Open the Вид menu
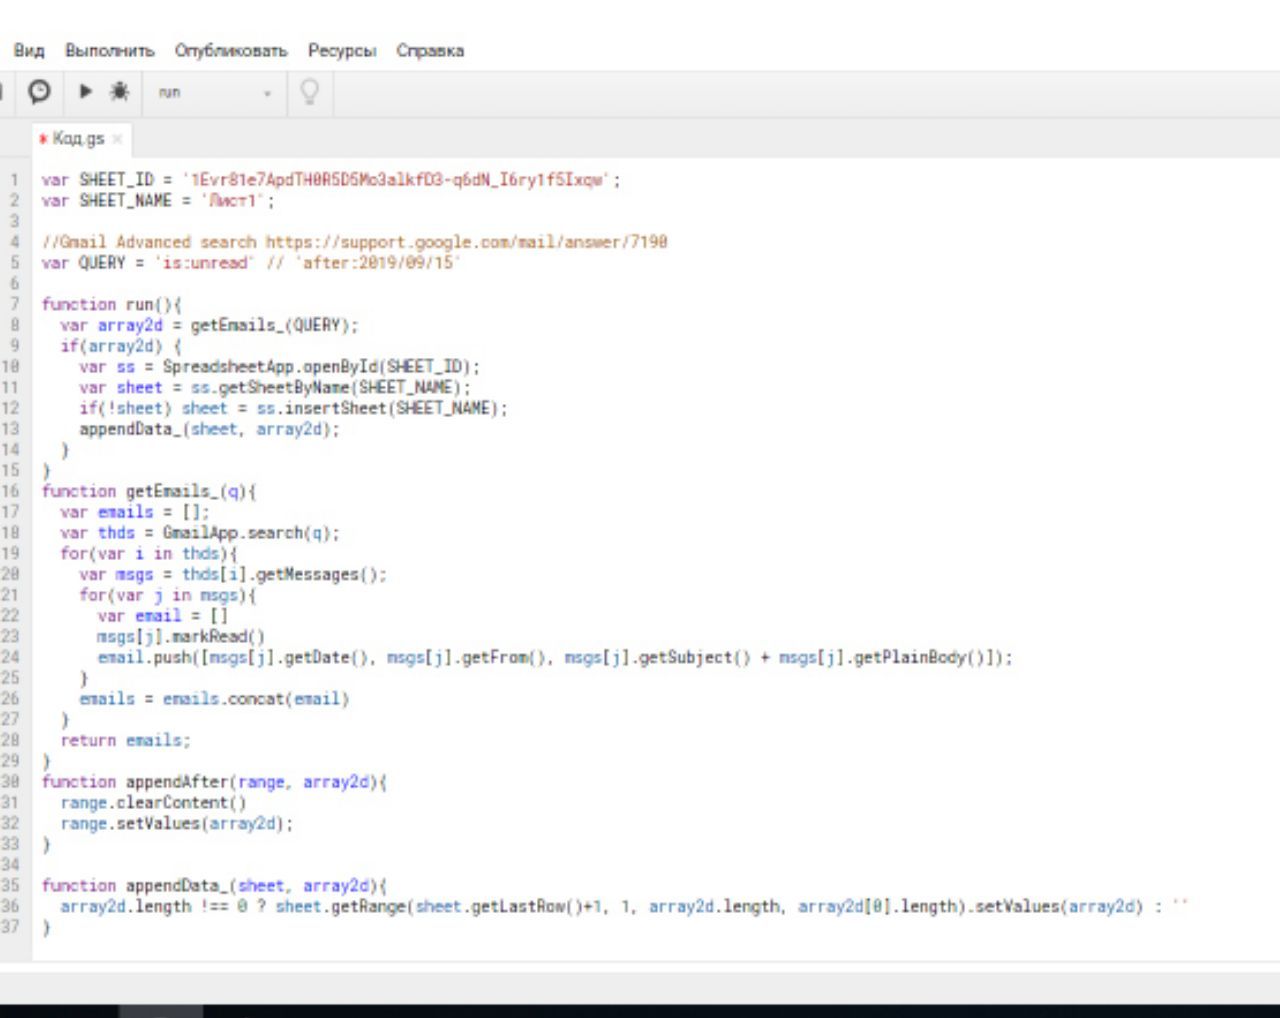Viewport: 1280px width, 1018px height. [x=29, y=50]
